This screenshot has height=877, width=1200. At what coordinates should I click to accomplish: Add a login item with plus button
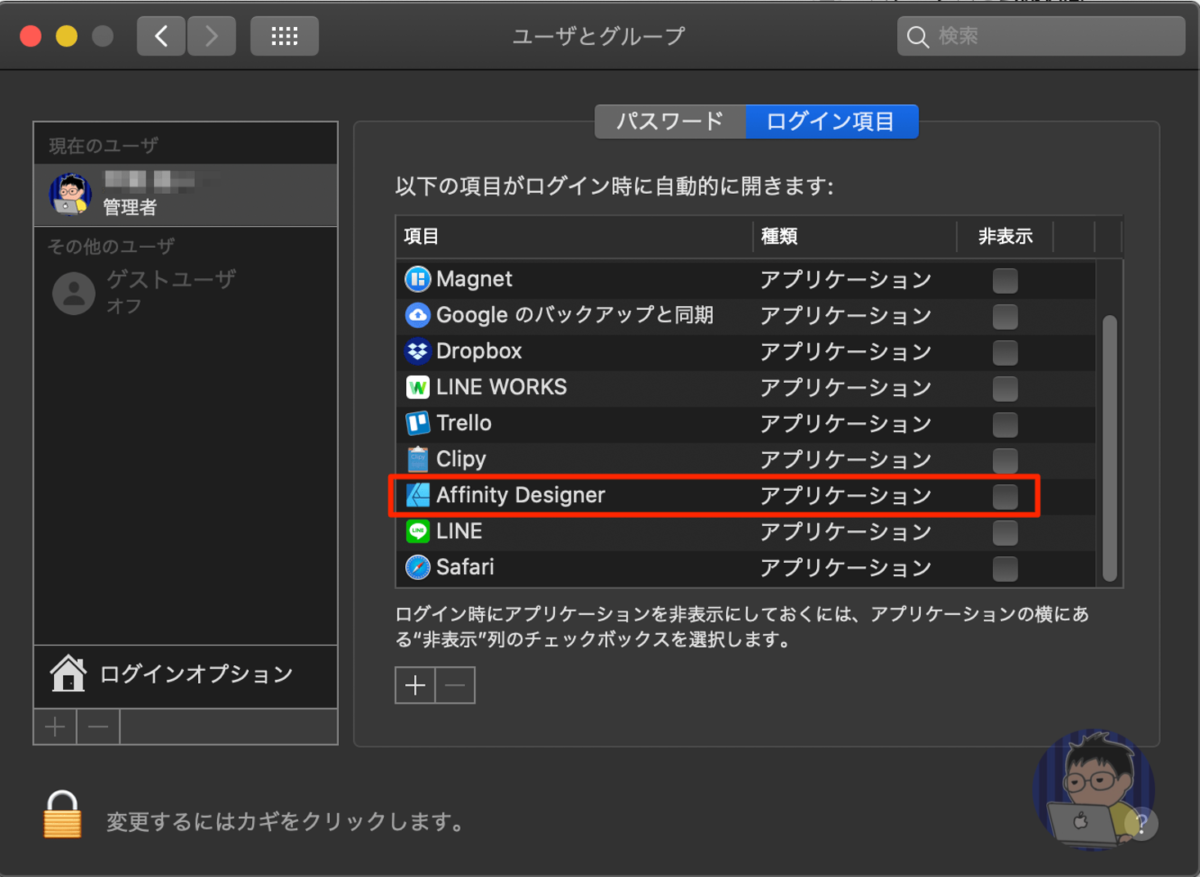coord(415,685)
